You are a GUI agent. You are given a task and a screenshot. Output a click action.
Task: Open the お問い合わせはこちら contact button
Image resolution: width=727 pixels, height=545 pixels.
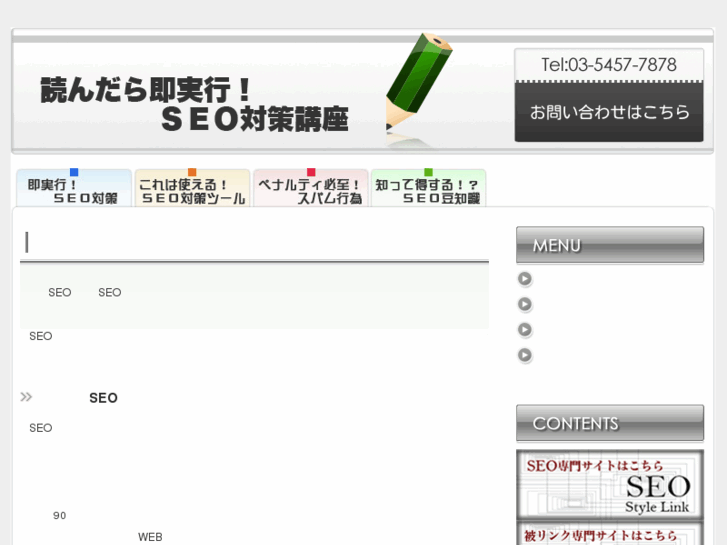[x=609, y=112]
